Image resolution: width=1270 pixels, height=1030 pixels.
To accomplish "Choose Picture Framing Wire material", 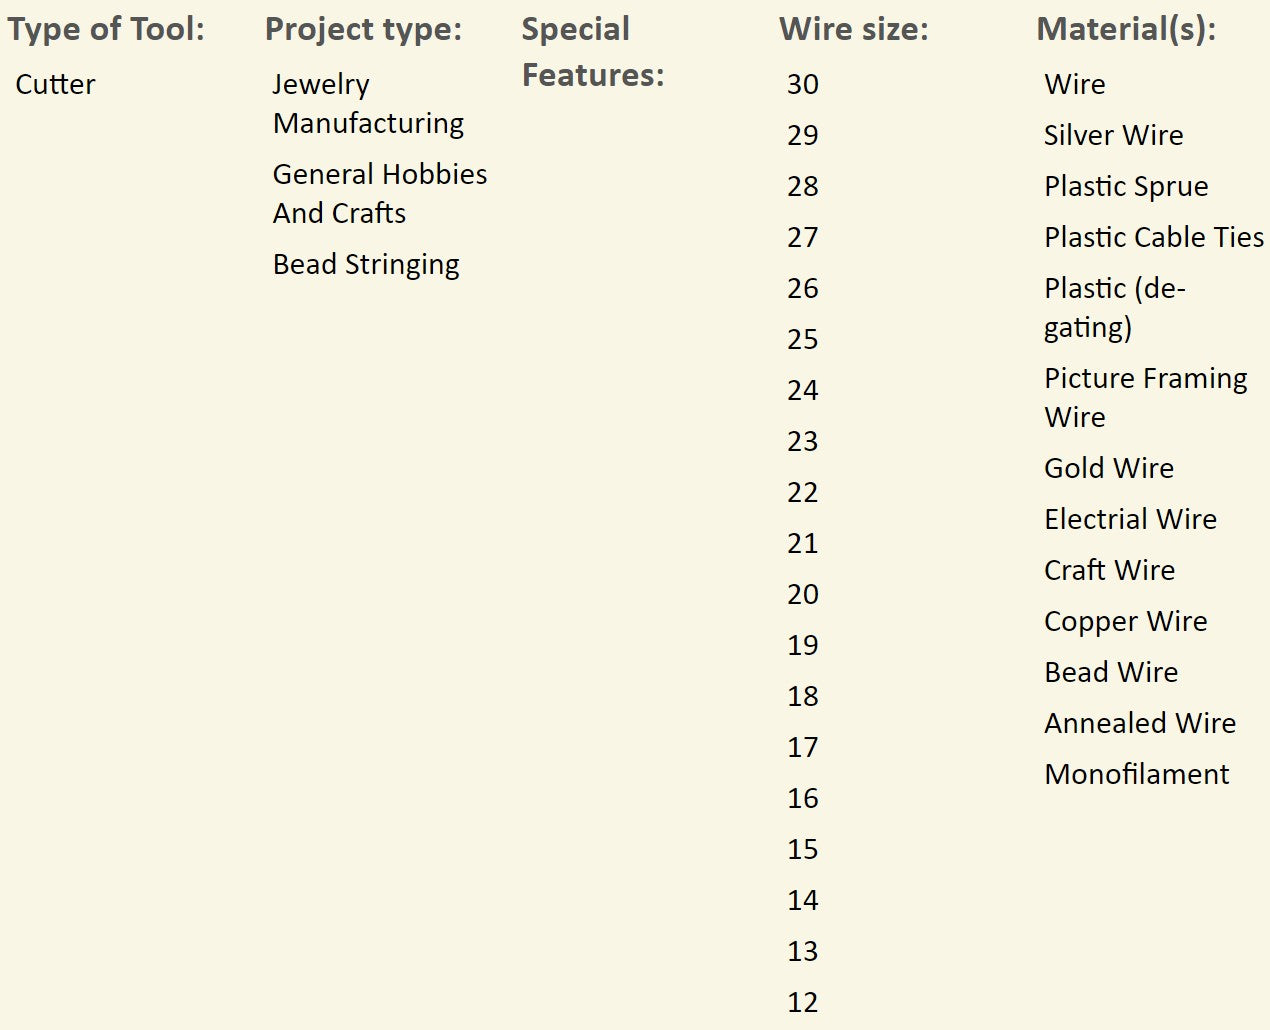I will 1145,397.
